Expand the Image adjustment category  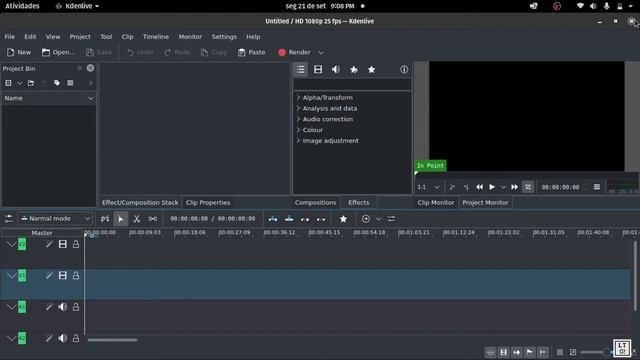298,140
